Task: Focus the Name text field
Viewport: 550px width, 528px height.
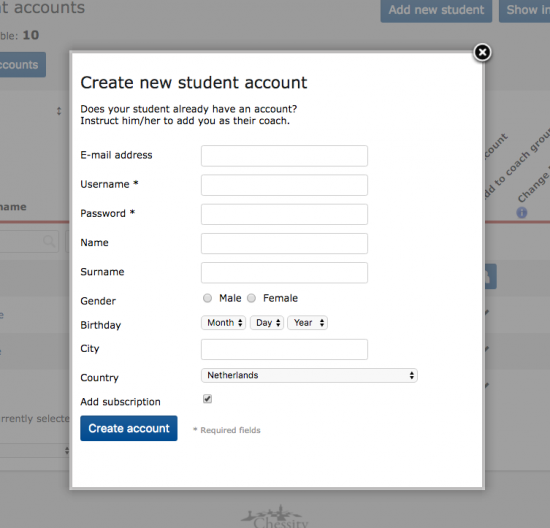Action: pos(284,243)
